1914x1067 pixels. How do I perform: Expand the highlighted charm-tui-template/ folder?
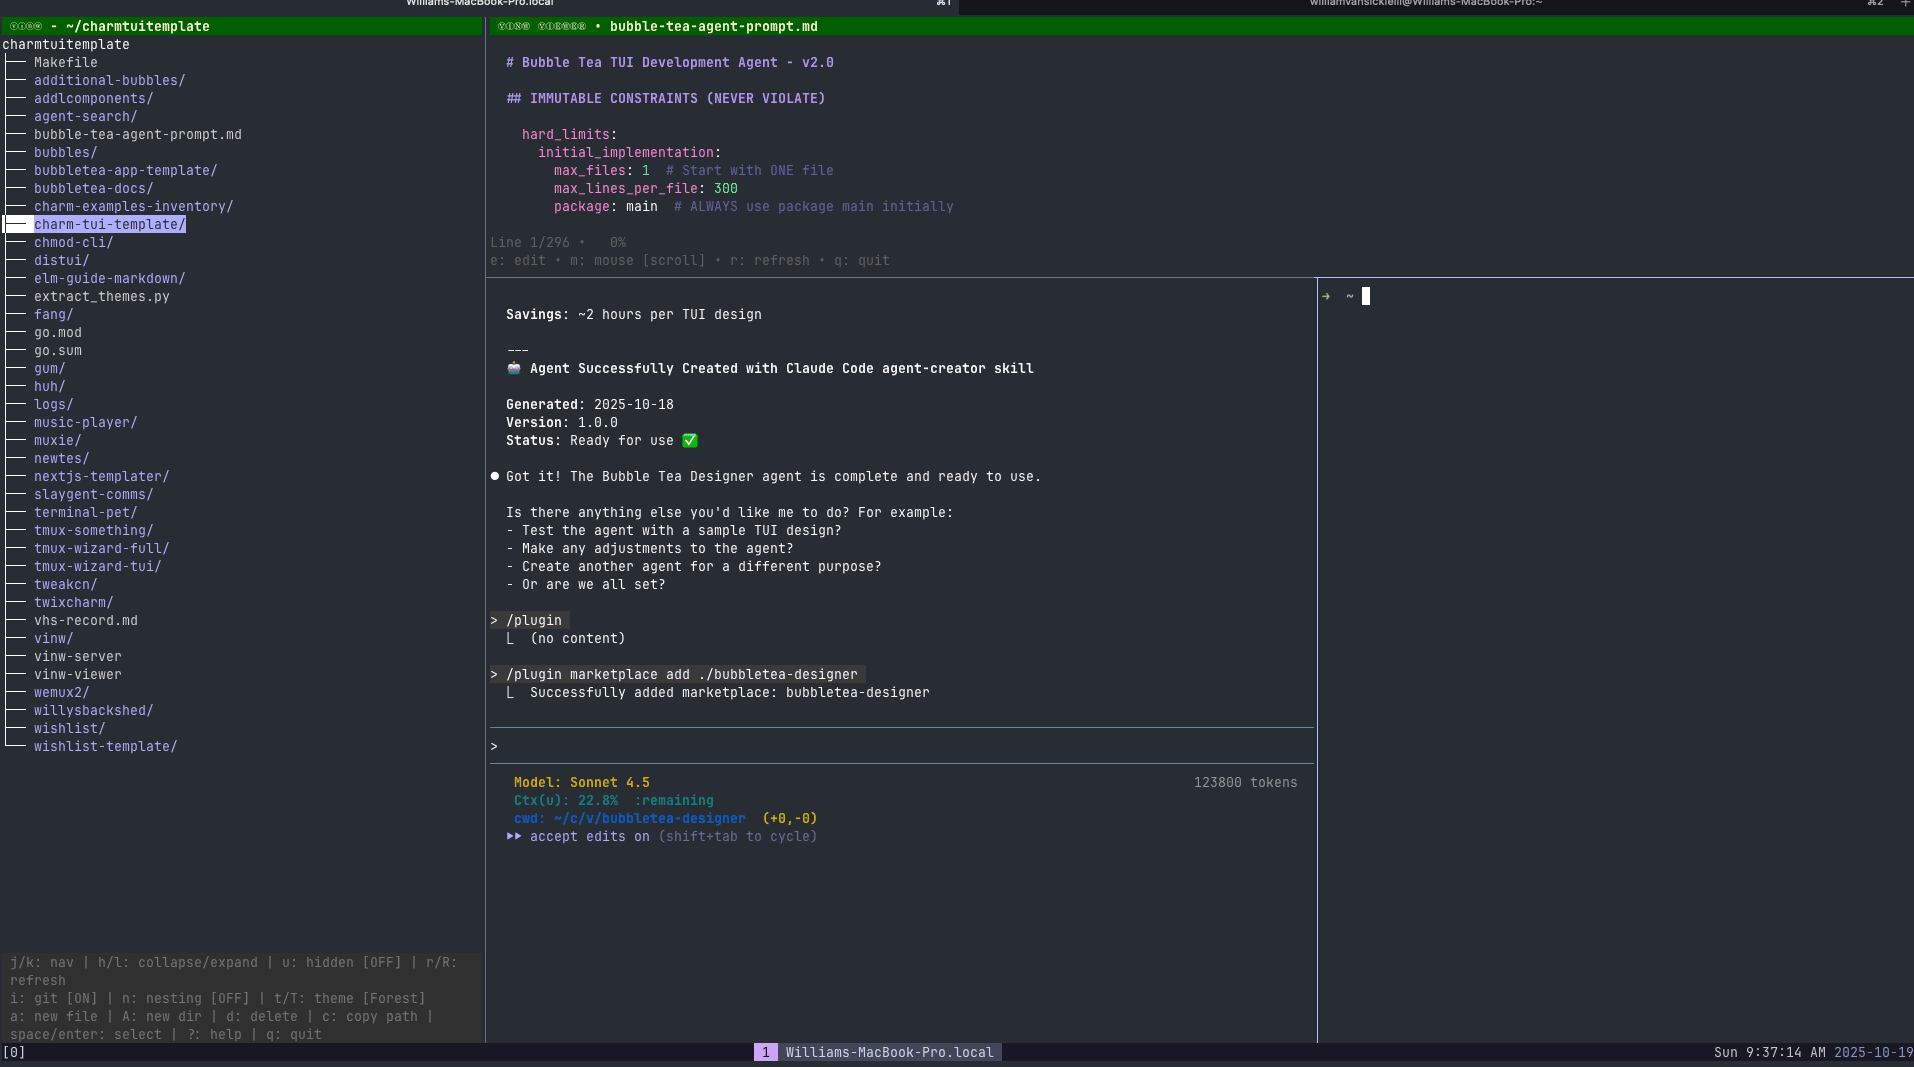109,224
